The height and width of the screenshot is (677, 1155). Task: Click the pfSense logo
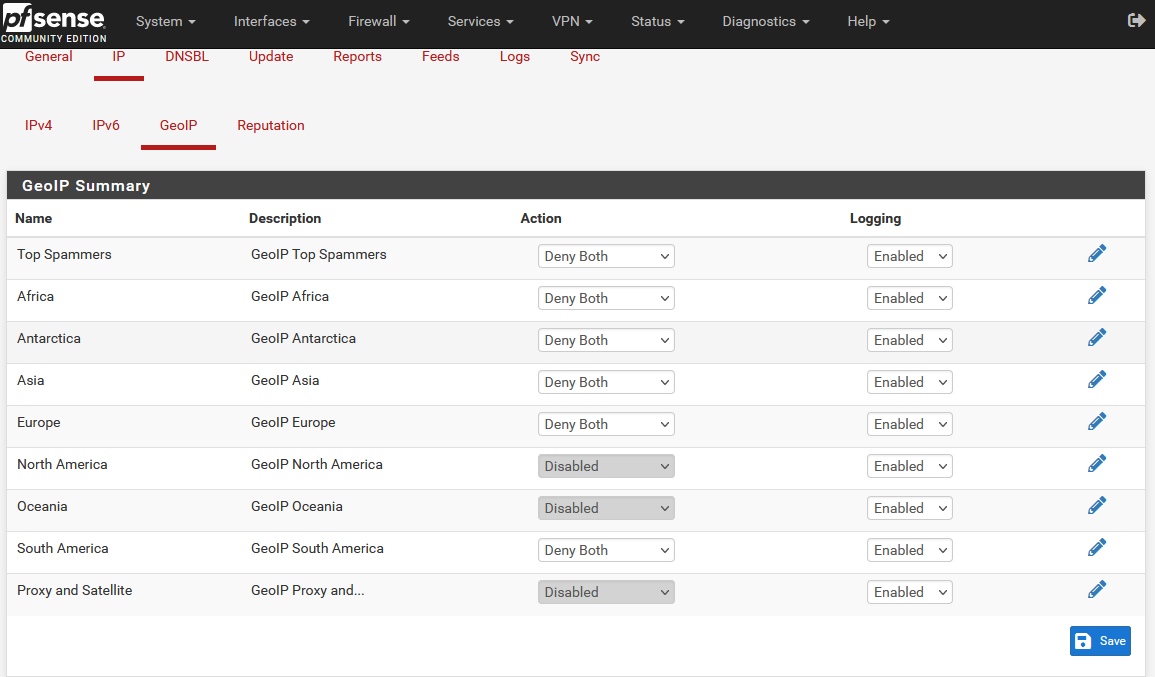(x=53, y=22)
